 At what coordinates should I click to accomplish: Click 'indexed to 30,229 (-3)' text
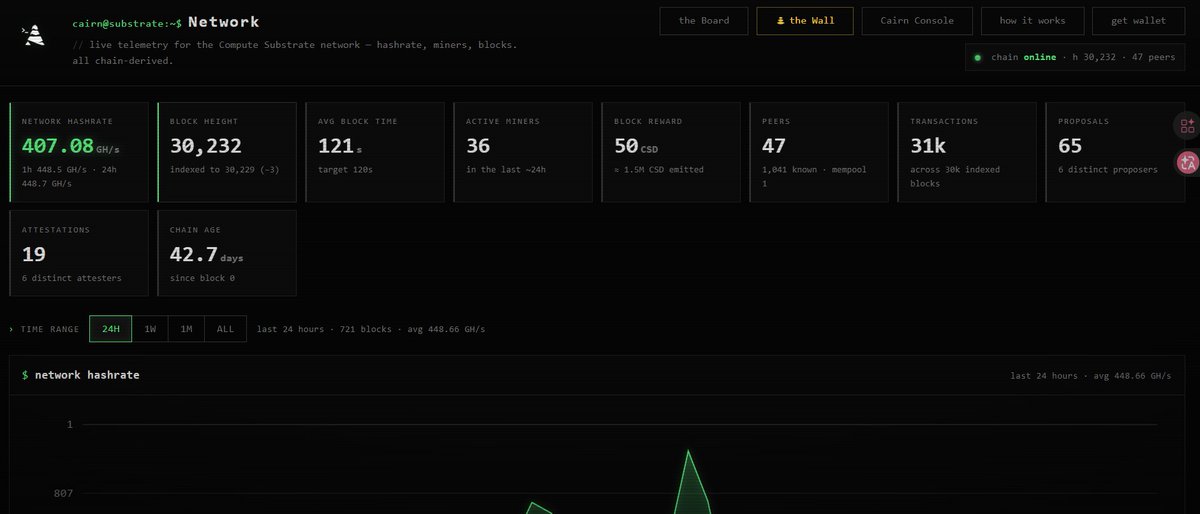coord(222,170)
